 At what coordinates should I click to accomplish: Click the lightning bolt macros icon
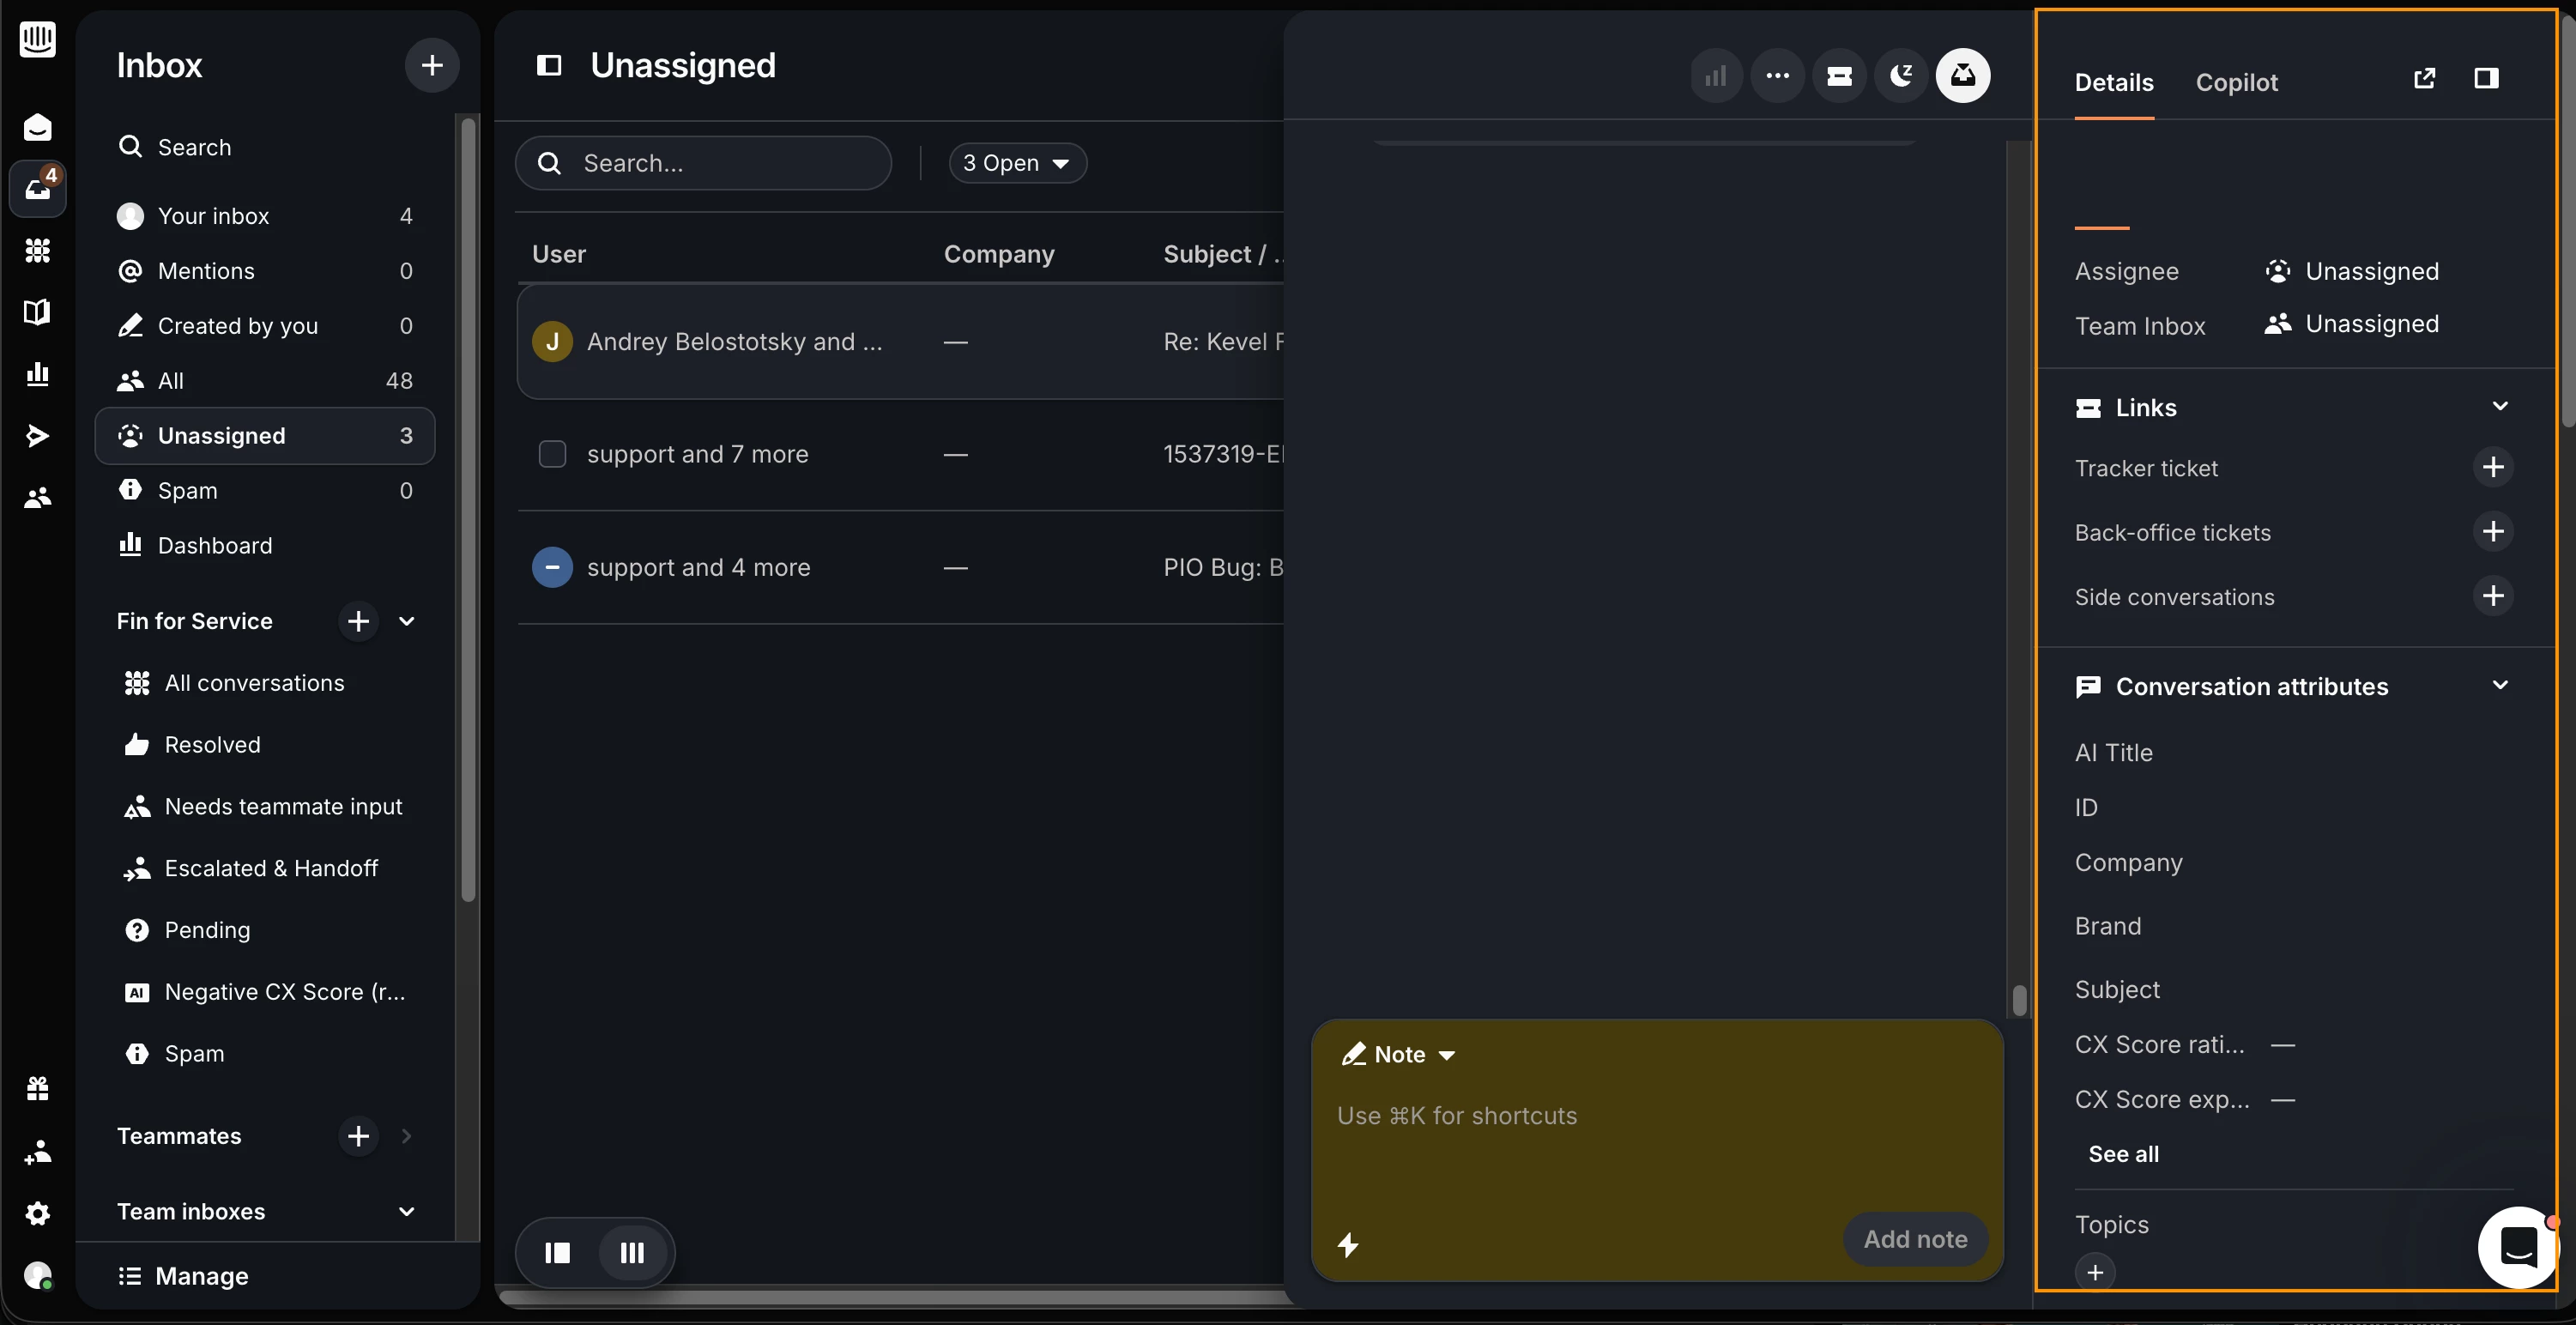1348,1244
